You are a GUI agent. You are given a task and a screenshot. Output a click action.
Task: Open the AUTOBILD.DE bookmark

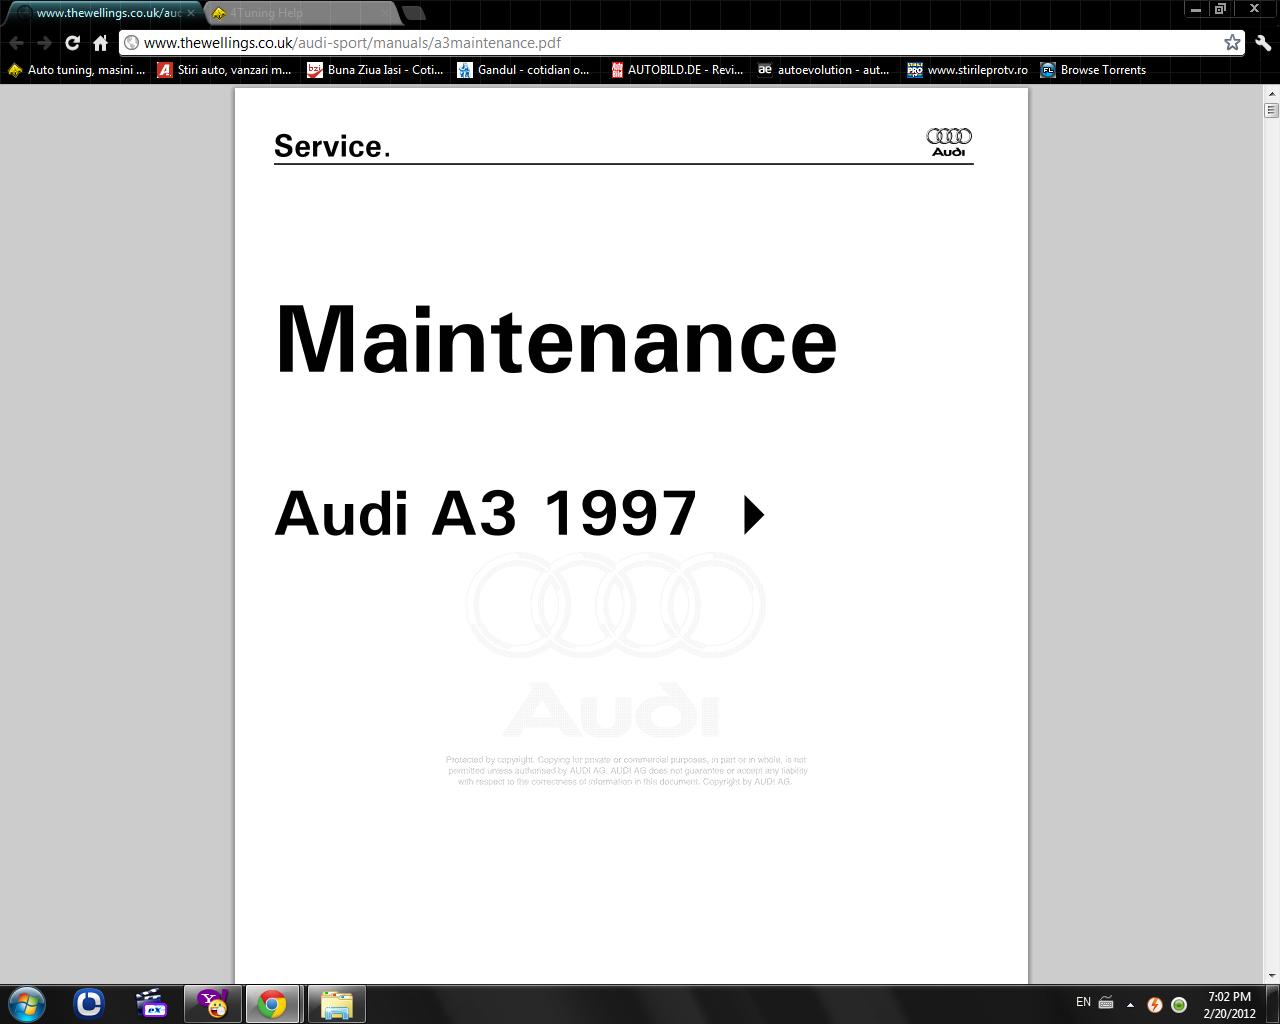click(x=676, y=70)
